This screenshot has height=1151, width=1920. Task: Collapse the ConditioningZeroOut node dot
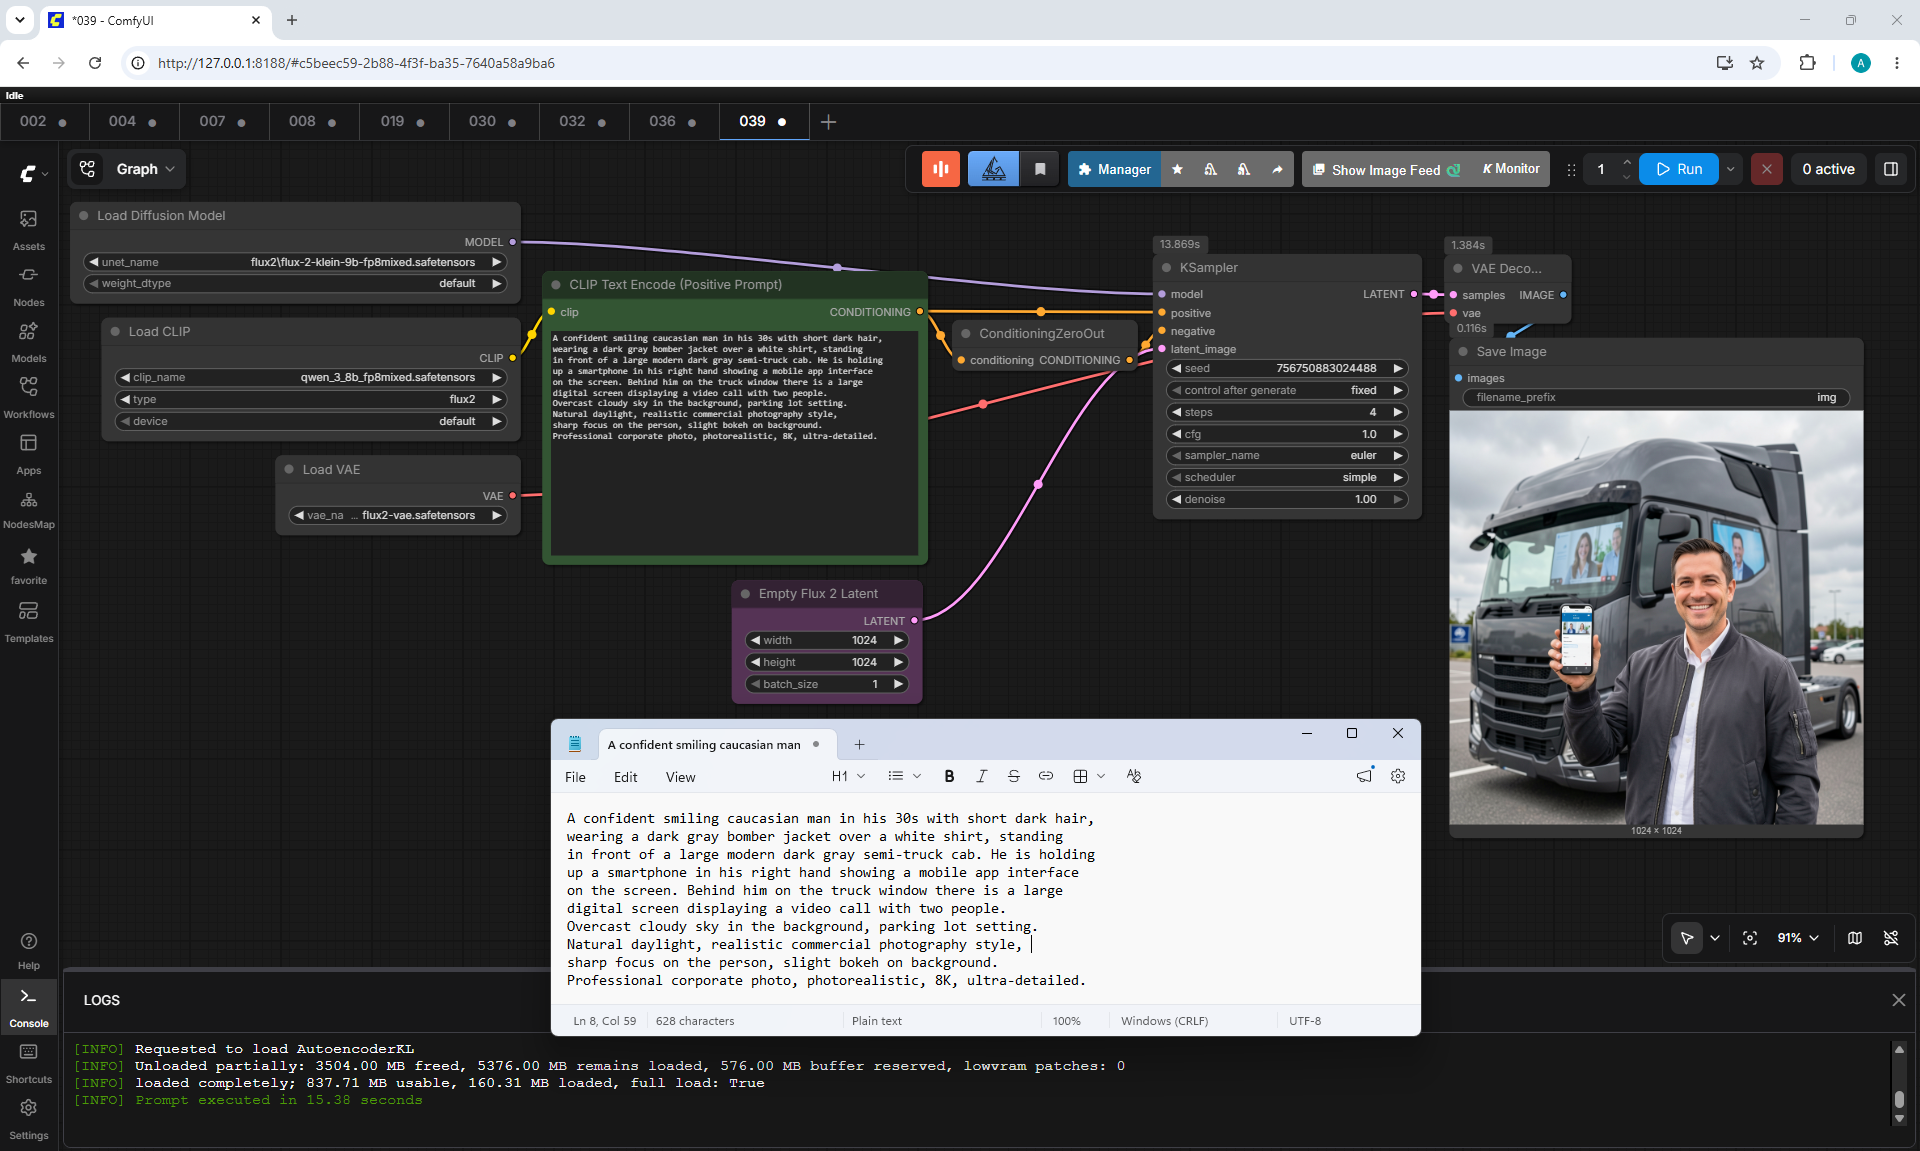[x=966, y=333]
